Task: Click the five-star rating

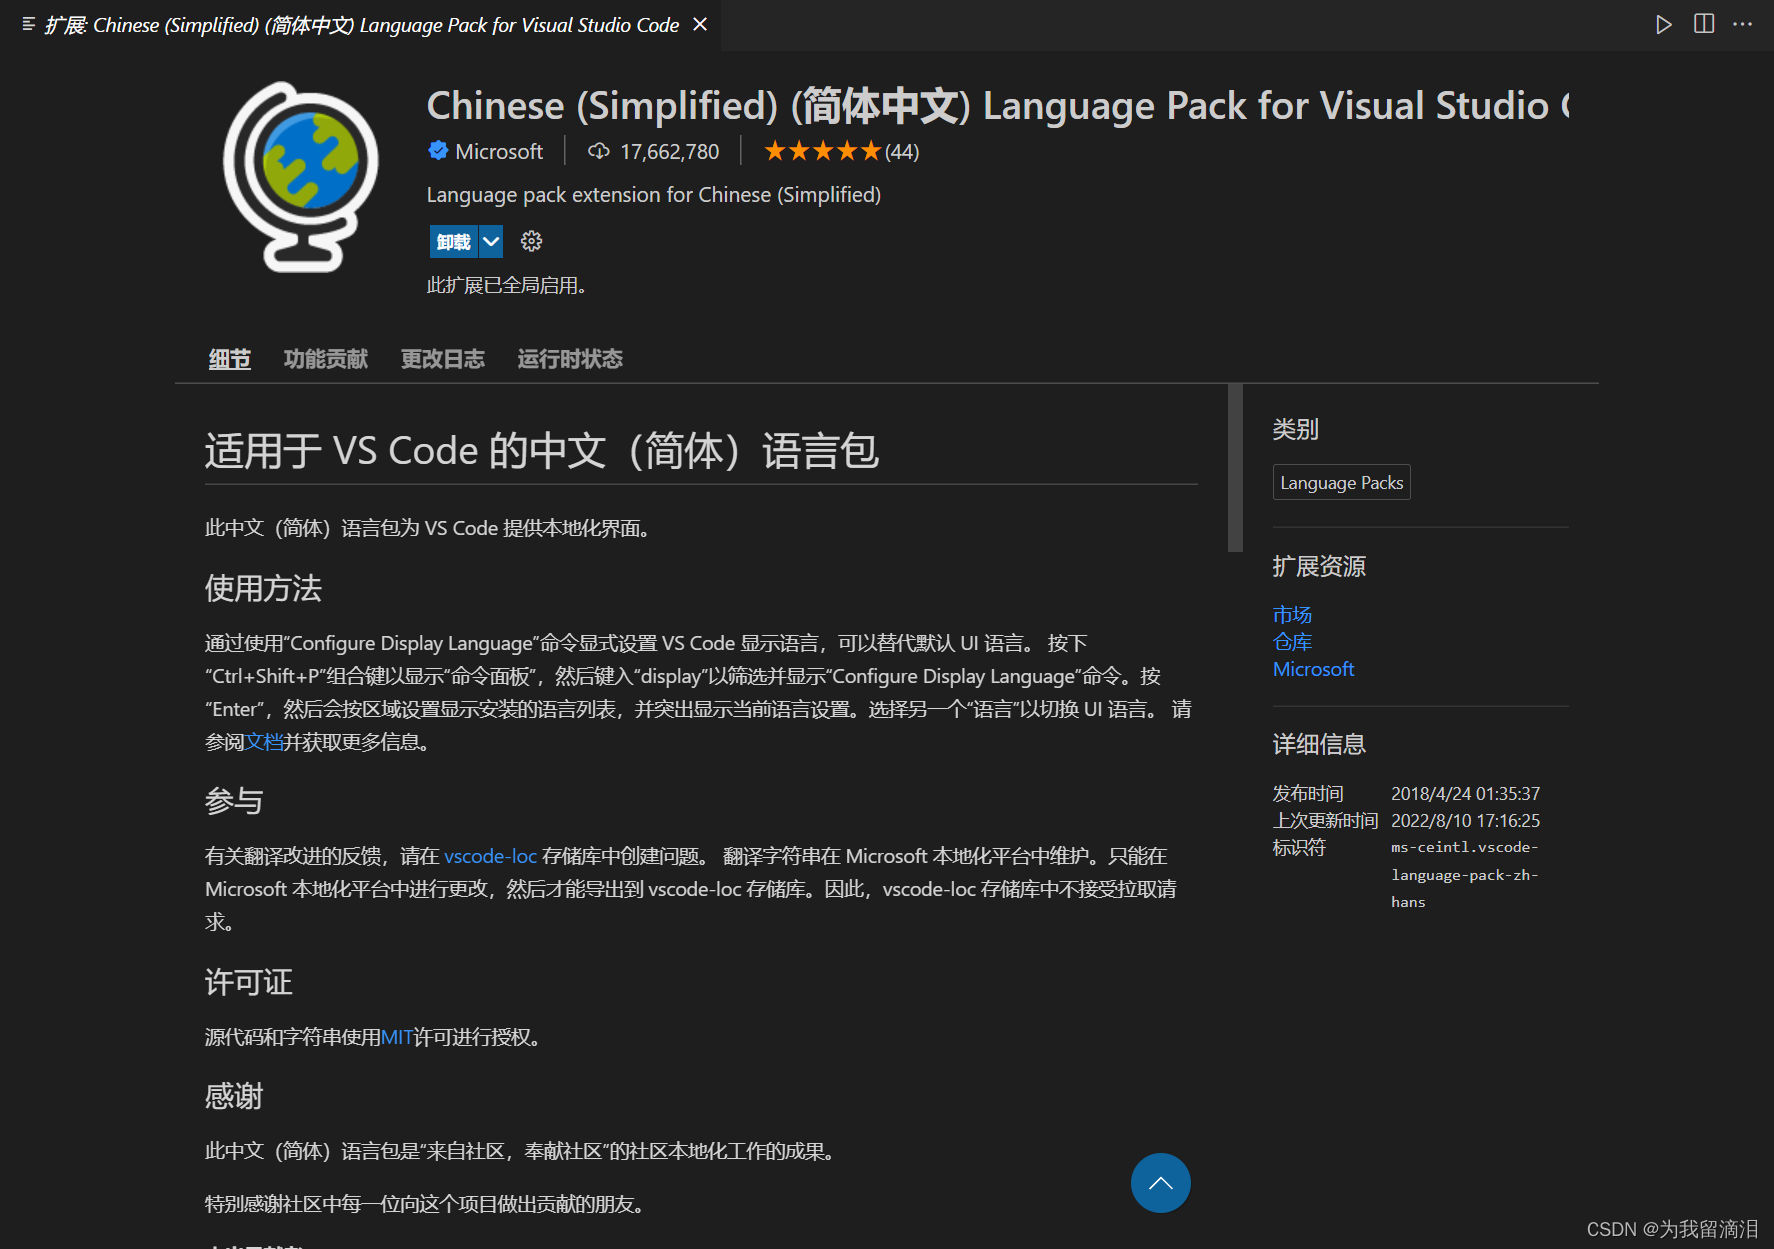Action: click(x=822, y=151)
